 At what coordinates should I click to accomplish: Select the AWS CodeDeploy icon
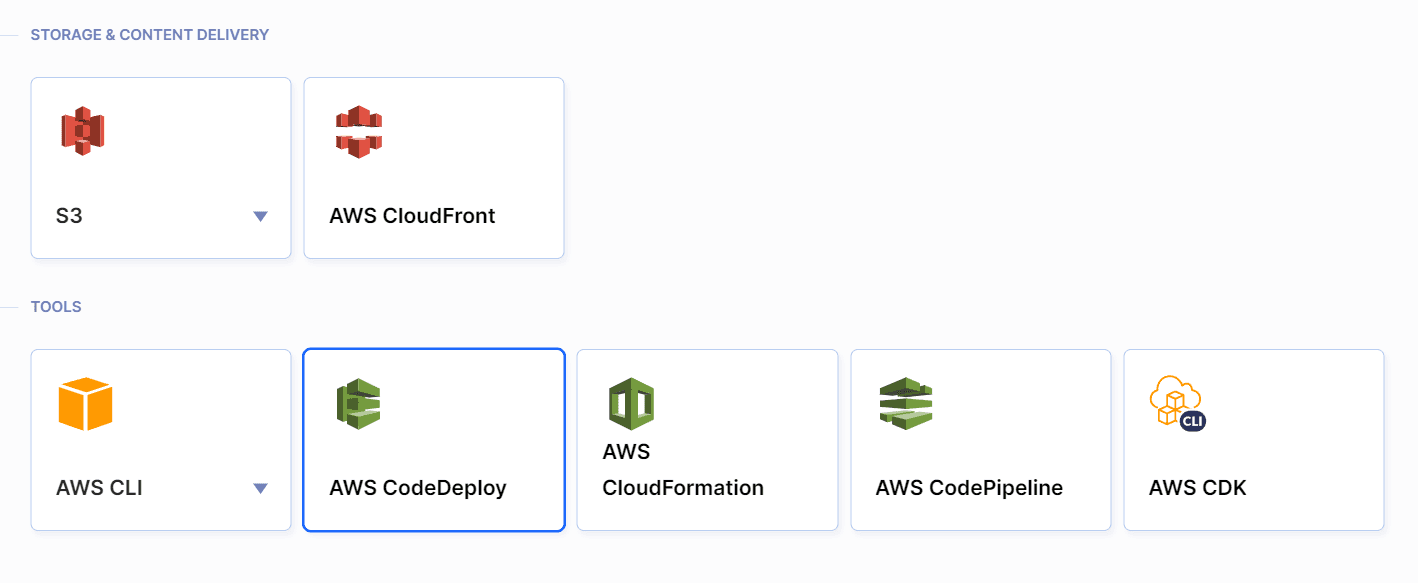(x=358, y=404)
